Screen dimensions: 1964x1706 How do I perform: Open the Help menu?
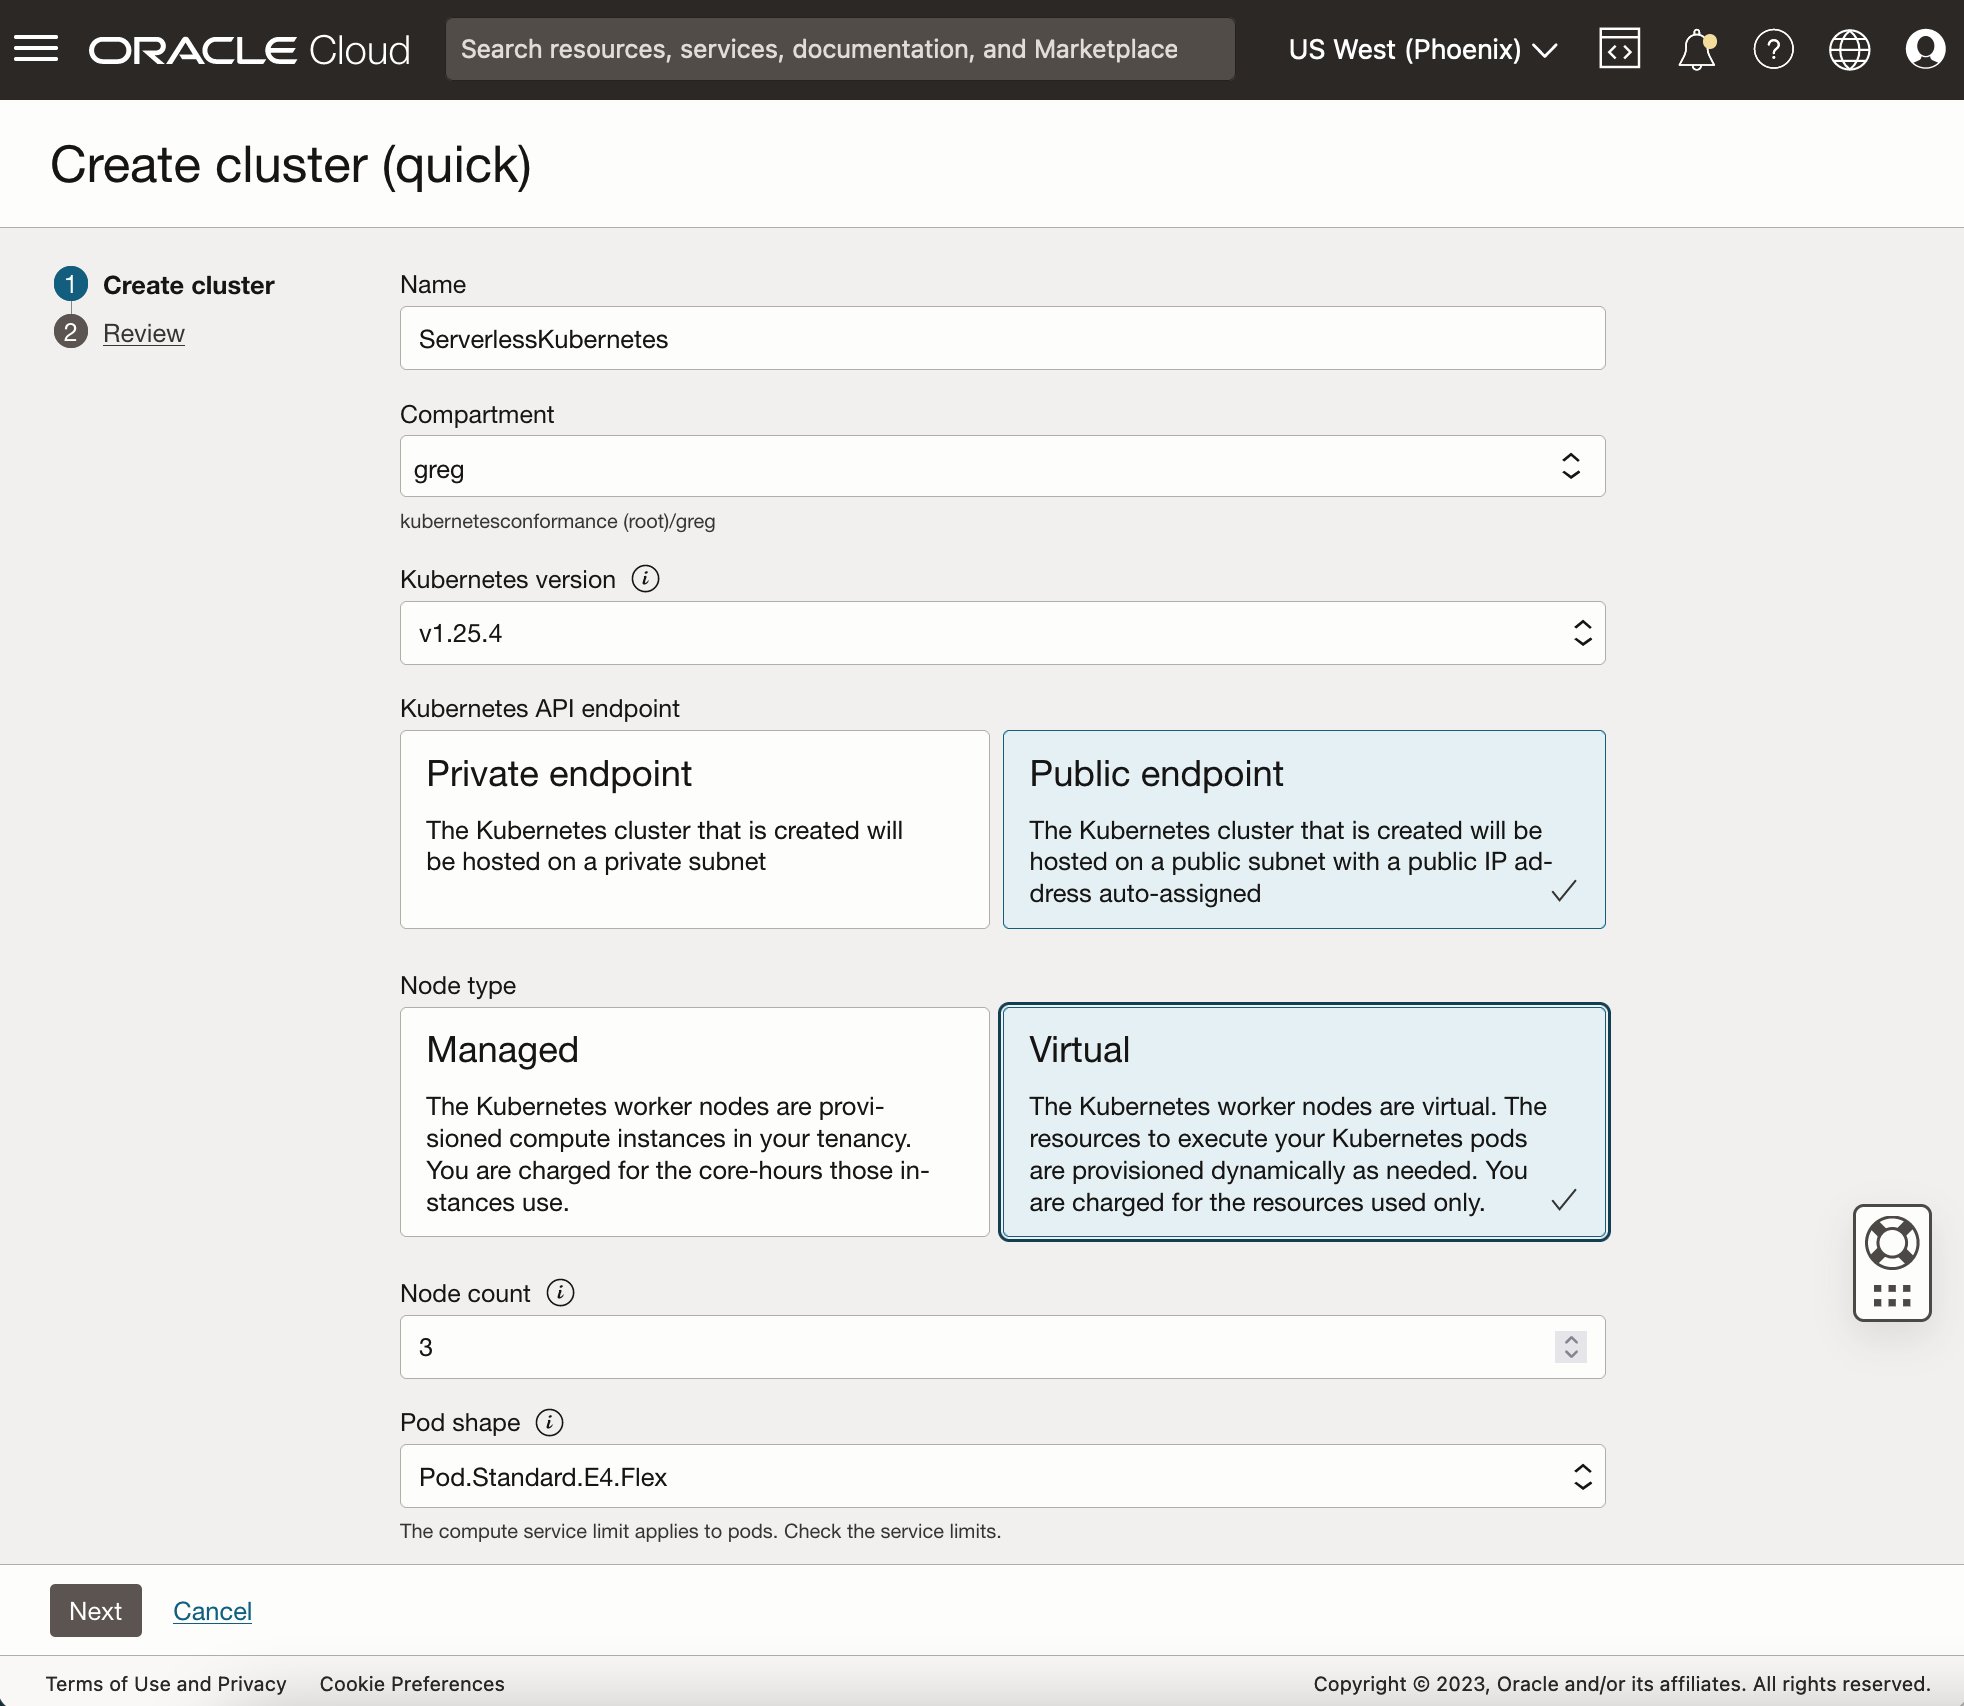coord(1773,48)
